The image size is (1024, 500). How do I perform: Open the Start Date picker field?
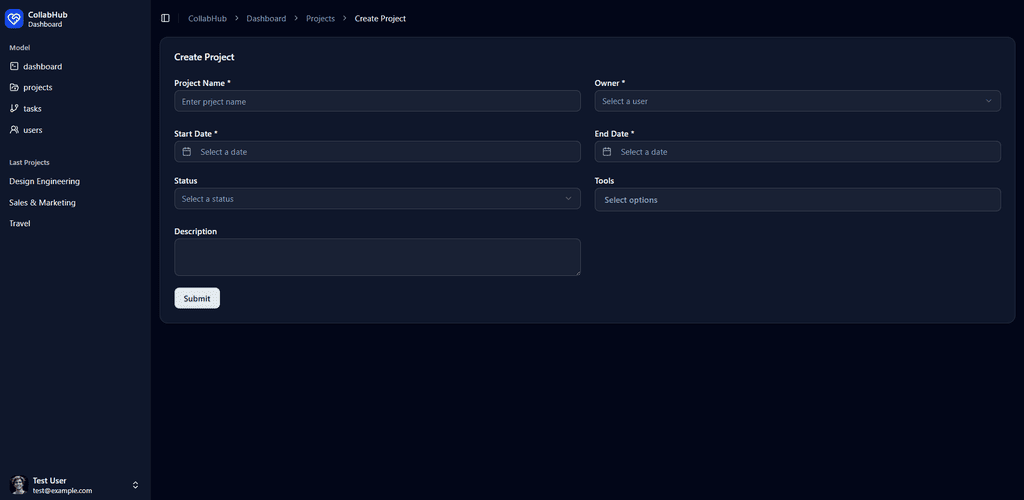[377, 151]
